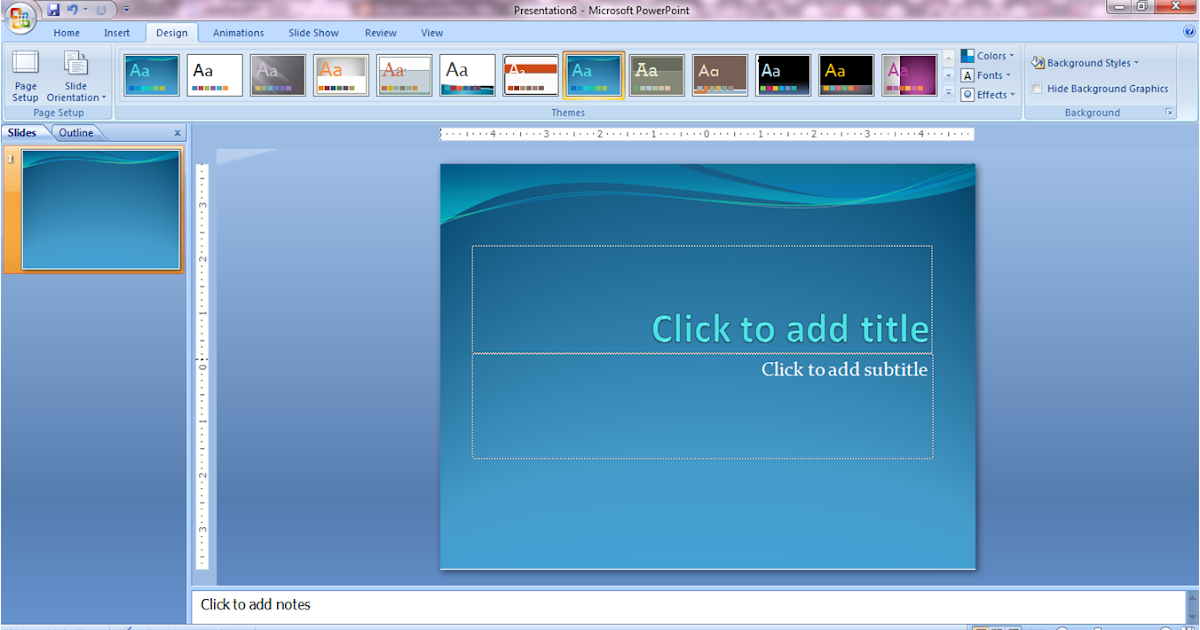Open the Review tab

381,33
